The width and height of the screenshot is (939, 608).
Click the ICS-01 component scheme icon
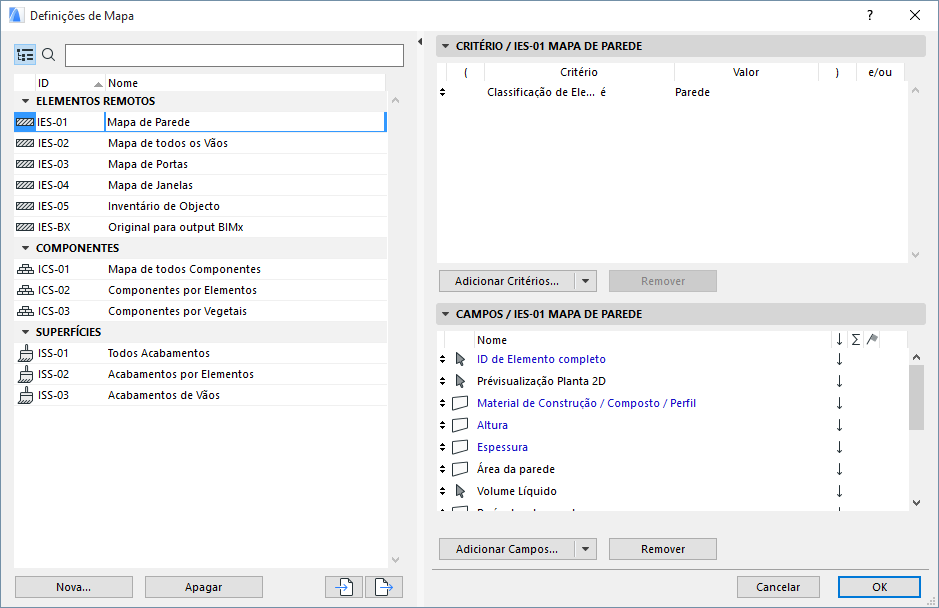click(26, 269)
